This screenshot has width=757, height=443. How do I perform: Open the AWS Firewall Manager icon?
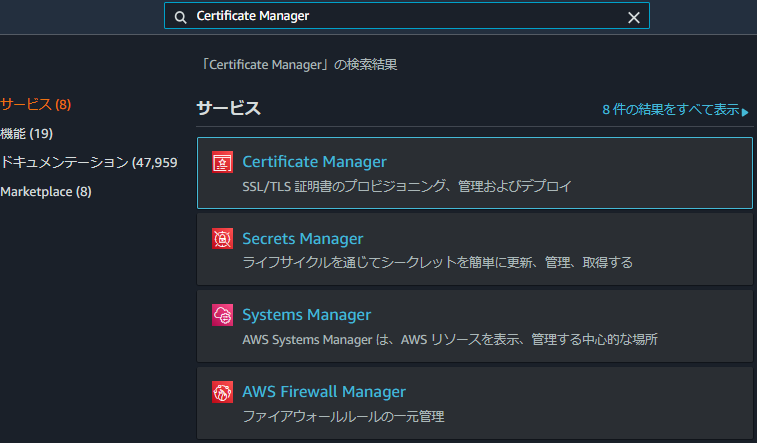tap(222, 392)
